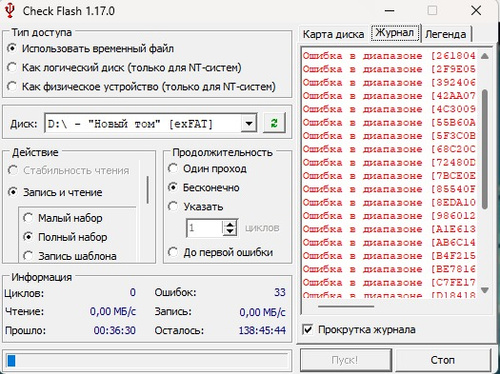The image size is (500, 374).
Task: Select 'Как физическое устройство' access option
Action: pos(141,87)
